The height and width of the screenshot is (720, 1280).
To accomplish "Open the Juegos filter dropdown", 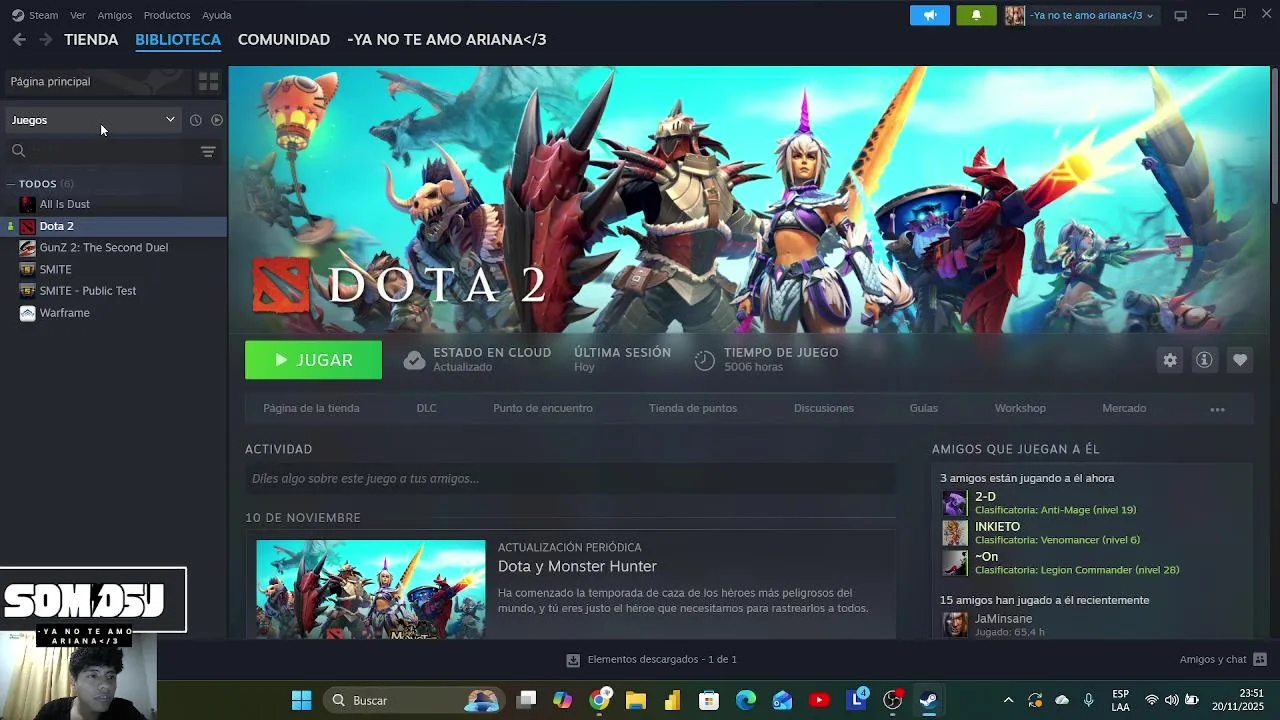I will 93,120.
